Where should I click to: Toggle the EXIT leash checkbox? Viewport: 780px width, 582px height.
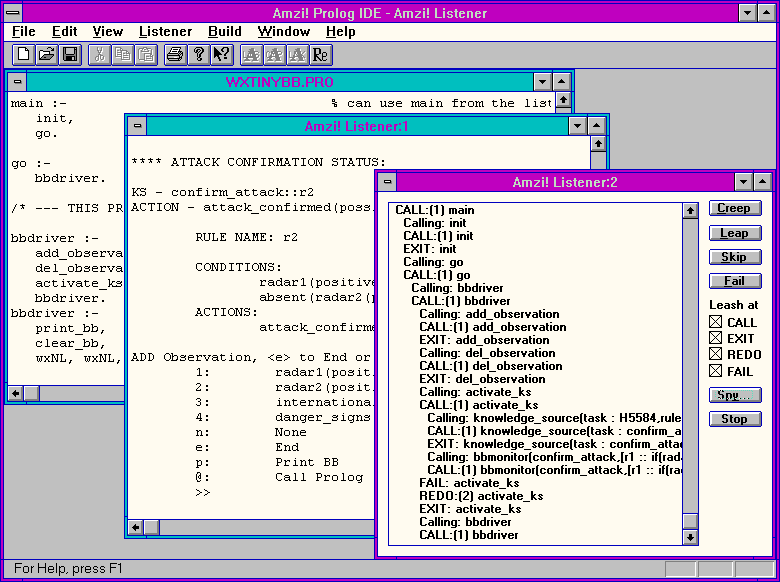[x=715, y=338]
